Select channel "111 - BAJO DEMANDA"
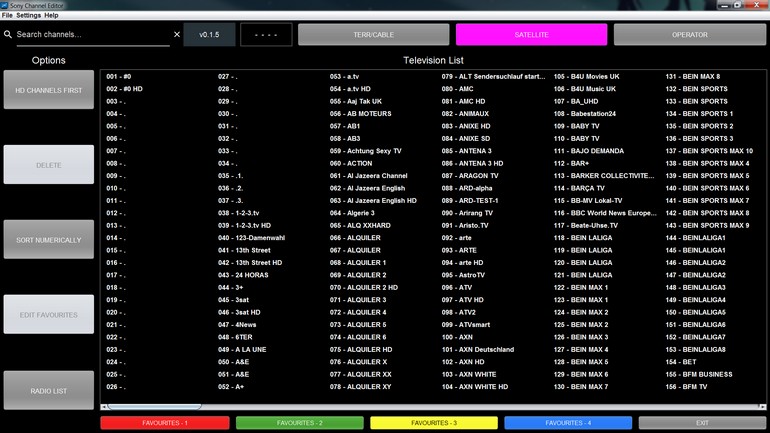This screenshot has width=770, height=433. 589,151
